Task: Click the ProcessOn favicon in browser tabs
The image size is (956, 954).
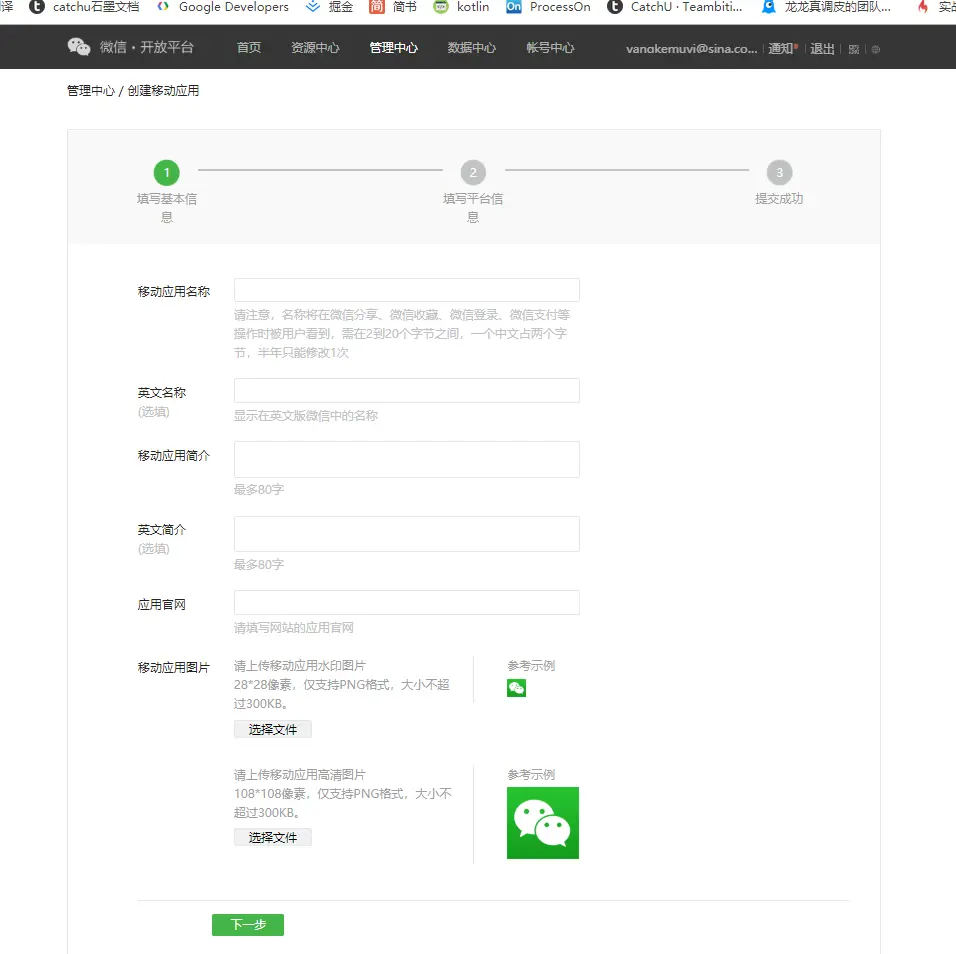Action: pos(514,8)
